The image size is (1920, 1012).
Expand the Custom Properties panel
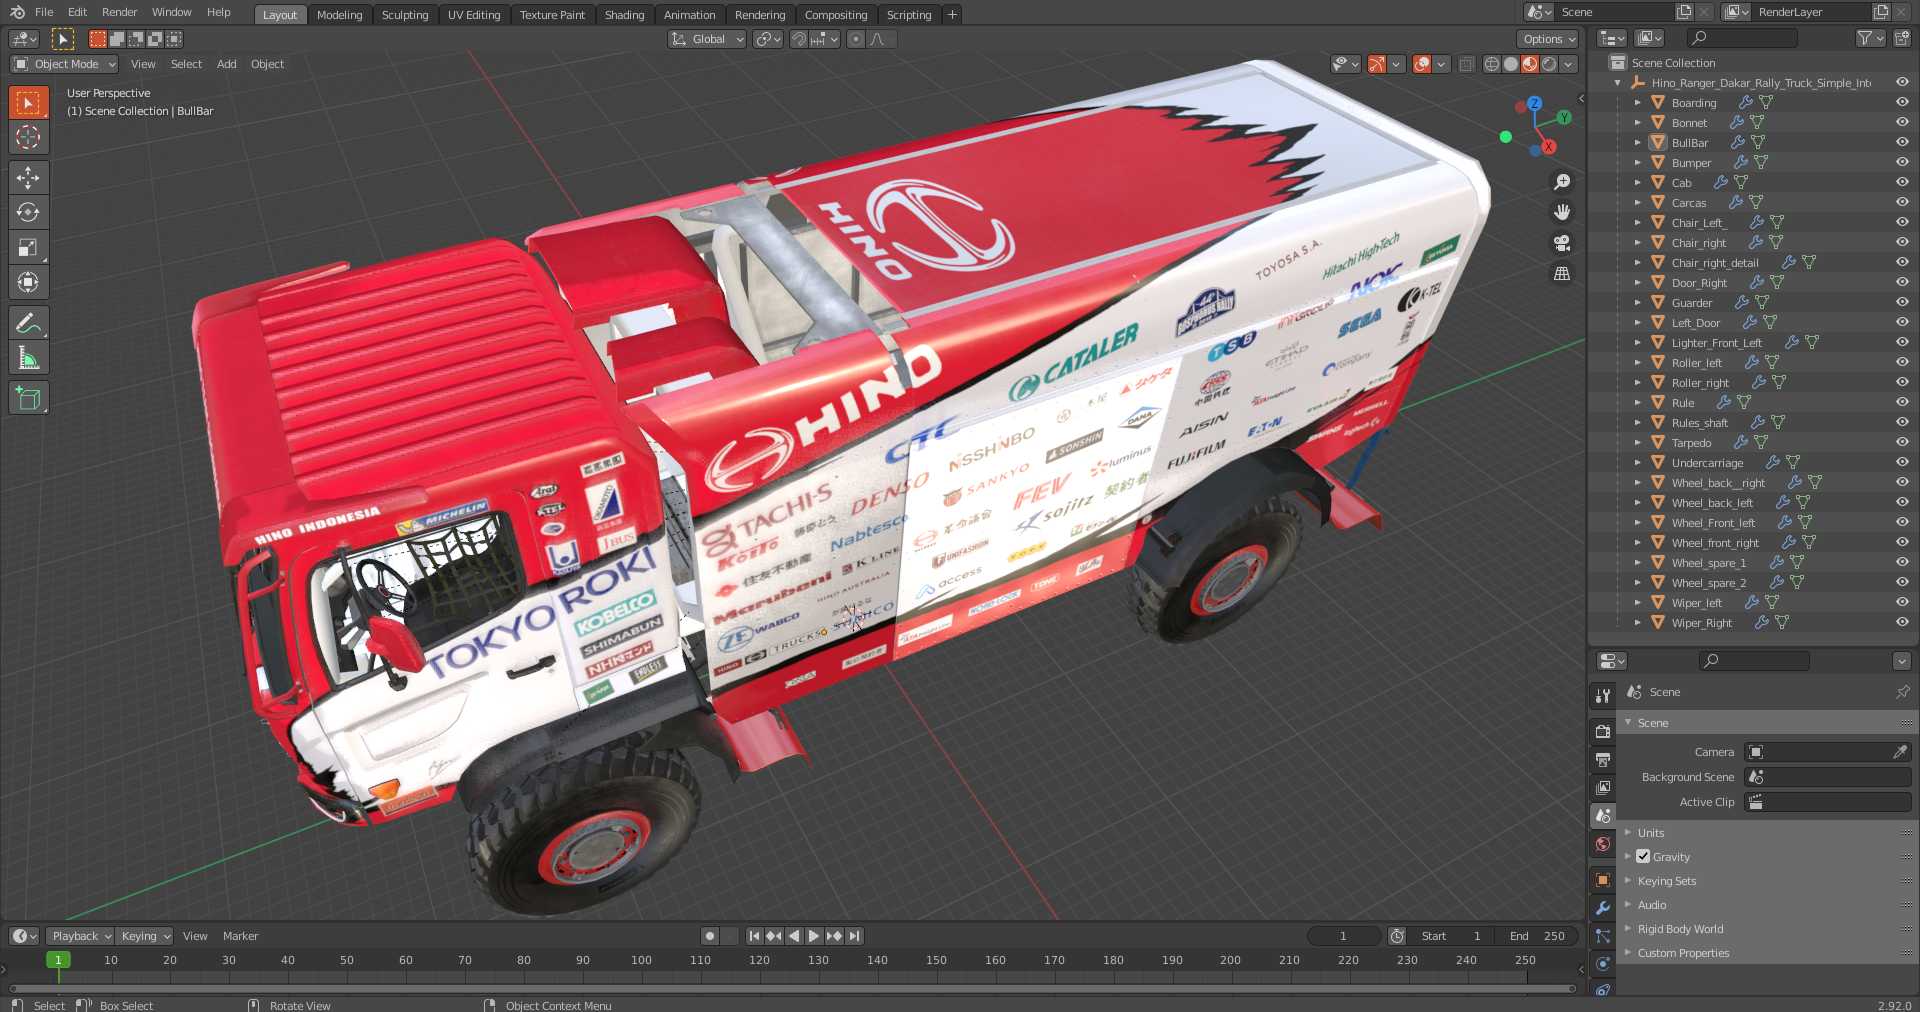click(1683, 953)
